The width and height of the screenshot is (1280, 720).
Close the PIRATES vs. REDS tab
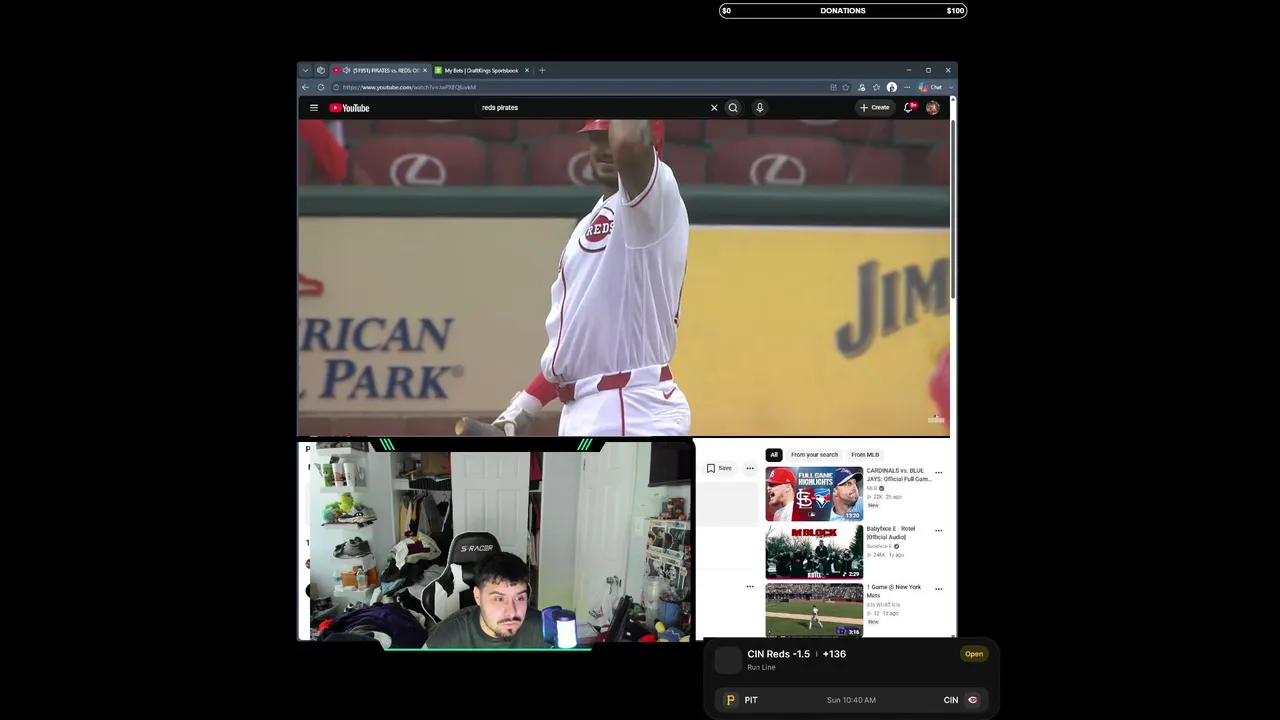point(425,70)
